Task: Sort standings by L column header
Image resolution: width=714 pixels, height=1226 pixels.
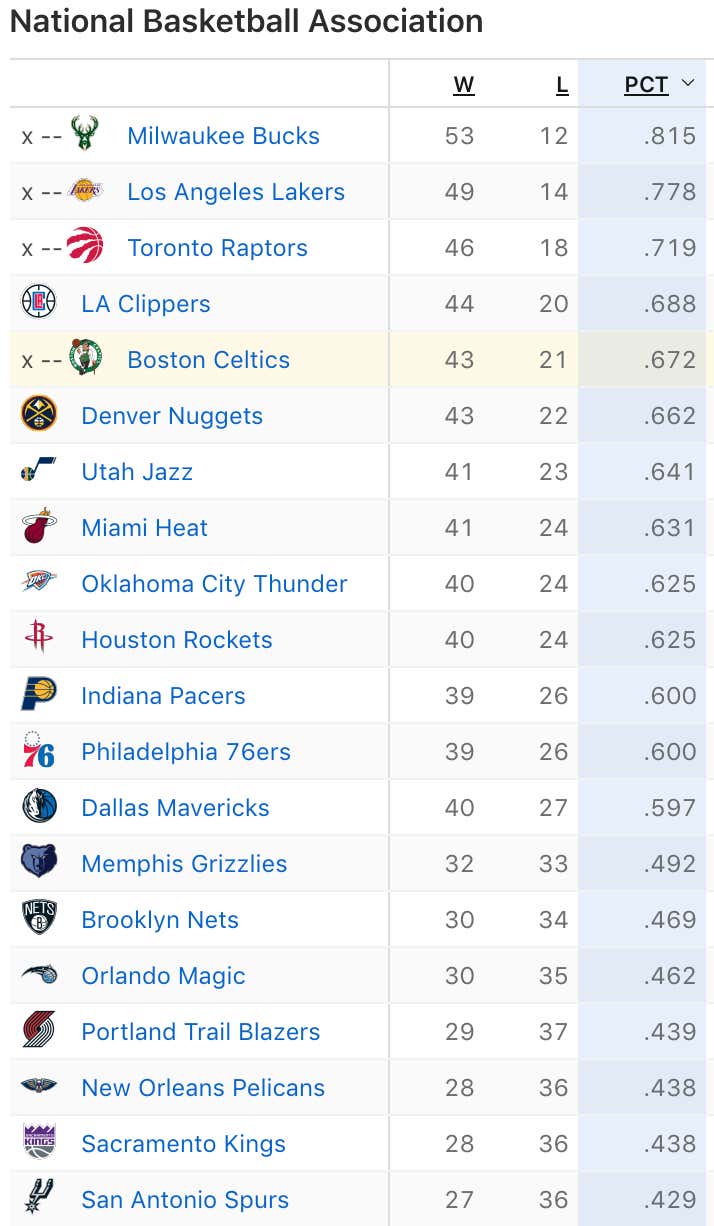Action: (x=562, y=85)
